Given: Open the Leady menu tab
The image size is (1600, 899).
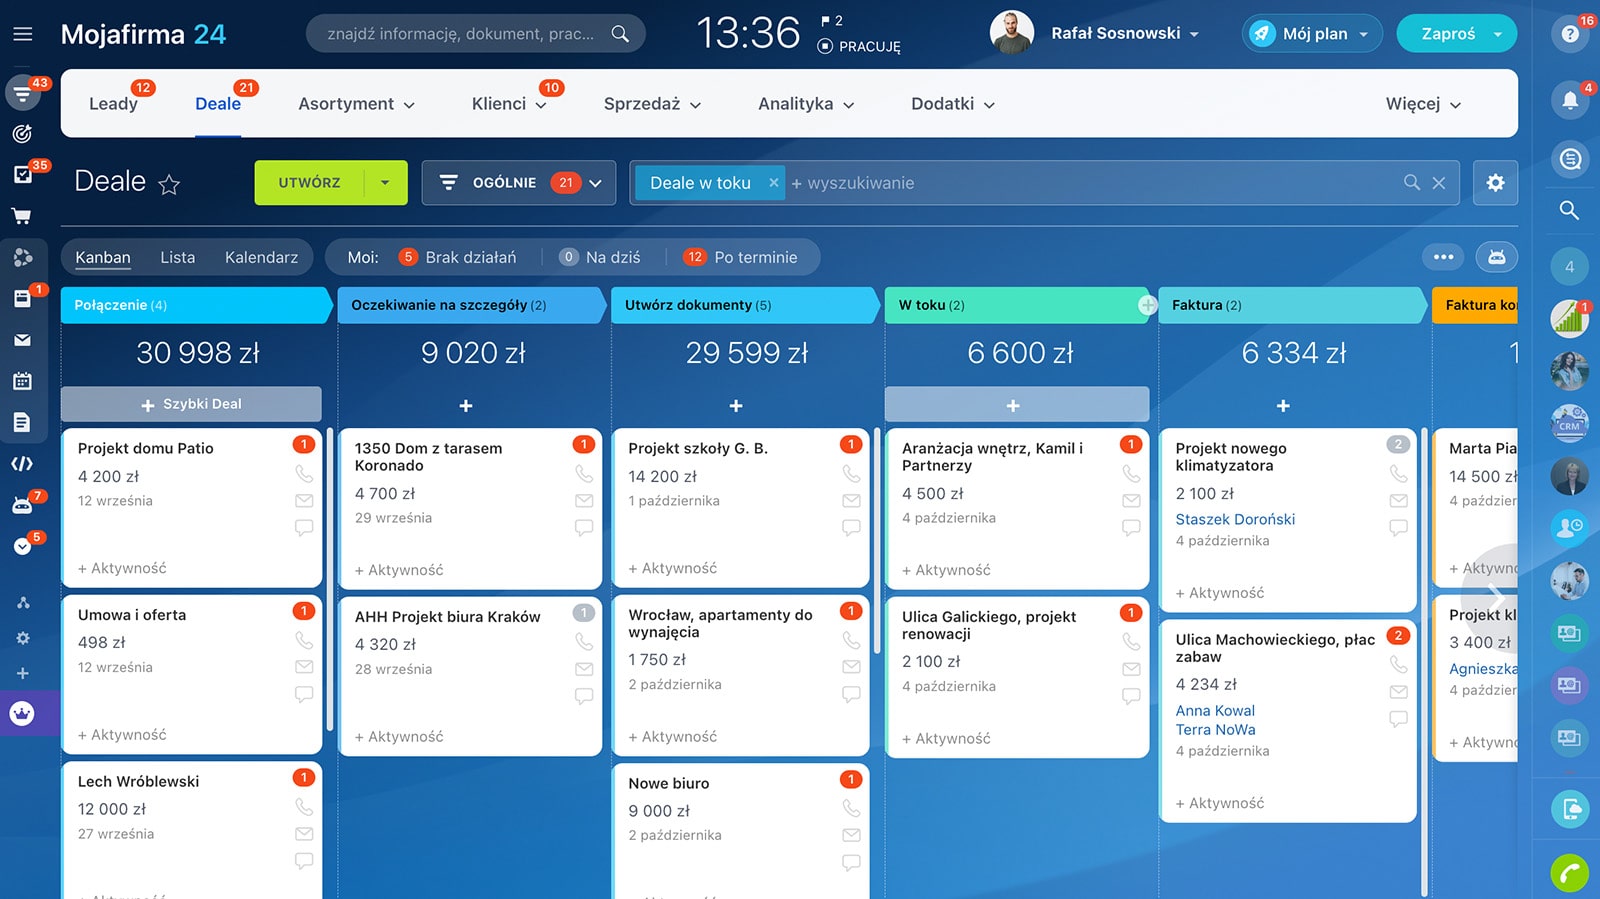Looking at the screenshot, I should 113,104.
